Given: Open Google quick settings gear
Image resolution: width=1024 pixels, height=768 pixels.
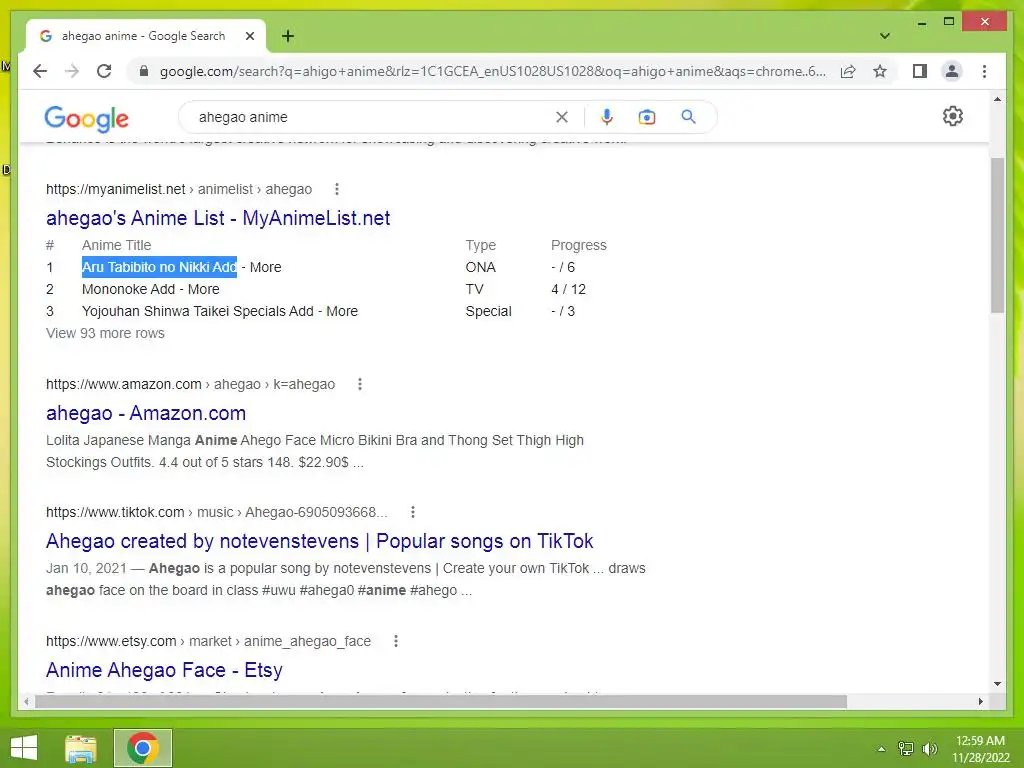Looking at the screenshot, I should tap(953, 116).
